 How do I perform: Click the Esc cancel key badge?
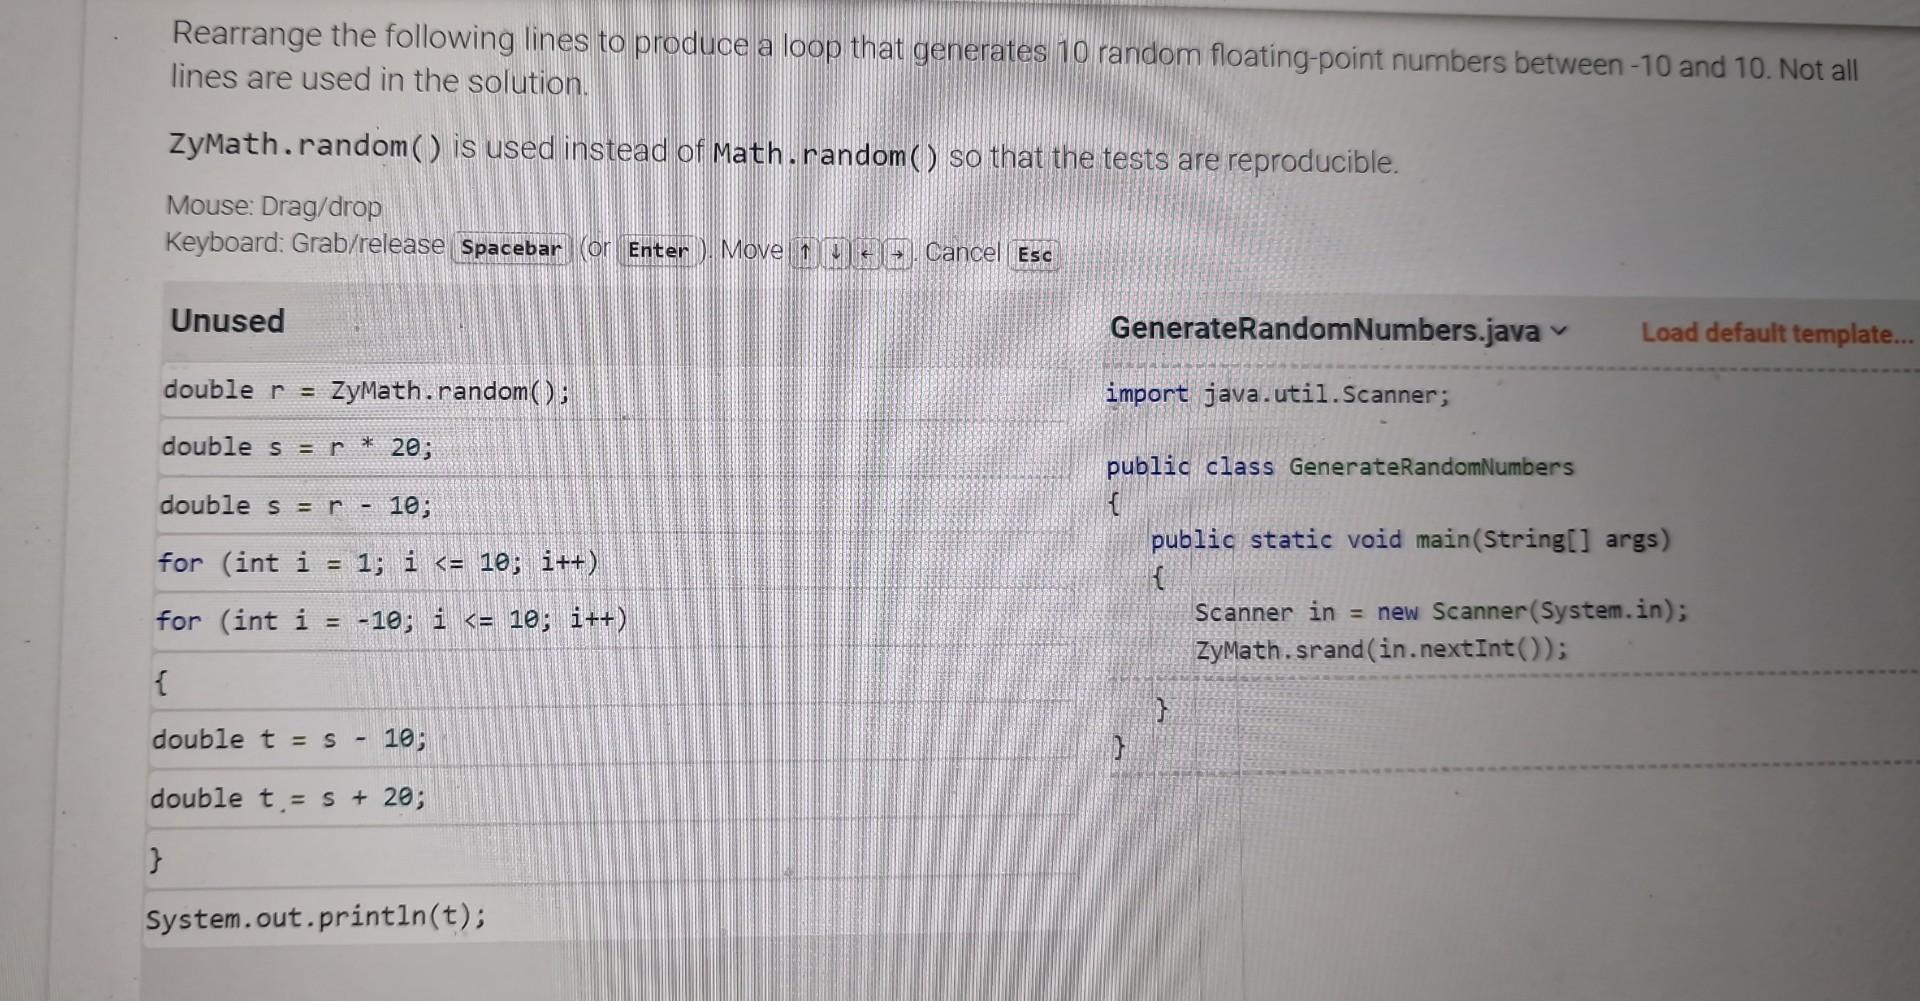point(1034,256)
